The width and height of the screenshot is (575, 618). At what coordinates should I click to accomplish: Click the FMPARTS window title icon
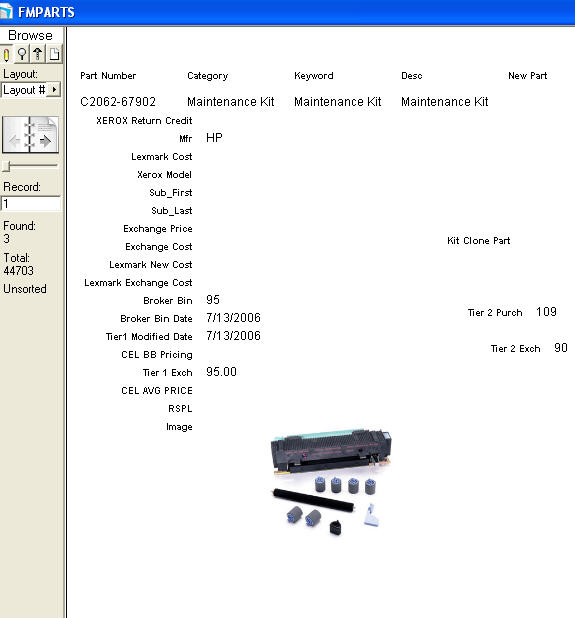pyautogui.click(x=6, y=12)
